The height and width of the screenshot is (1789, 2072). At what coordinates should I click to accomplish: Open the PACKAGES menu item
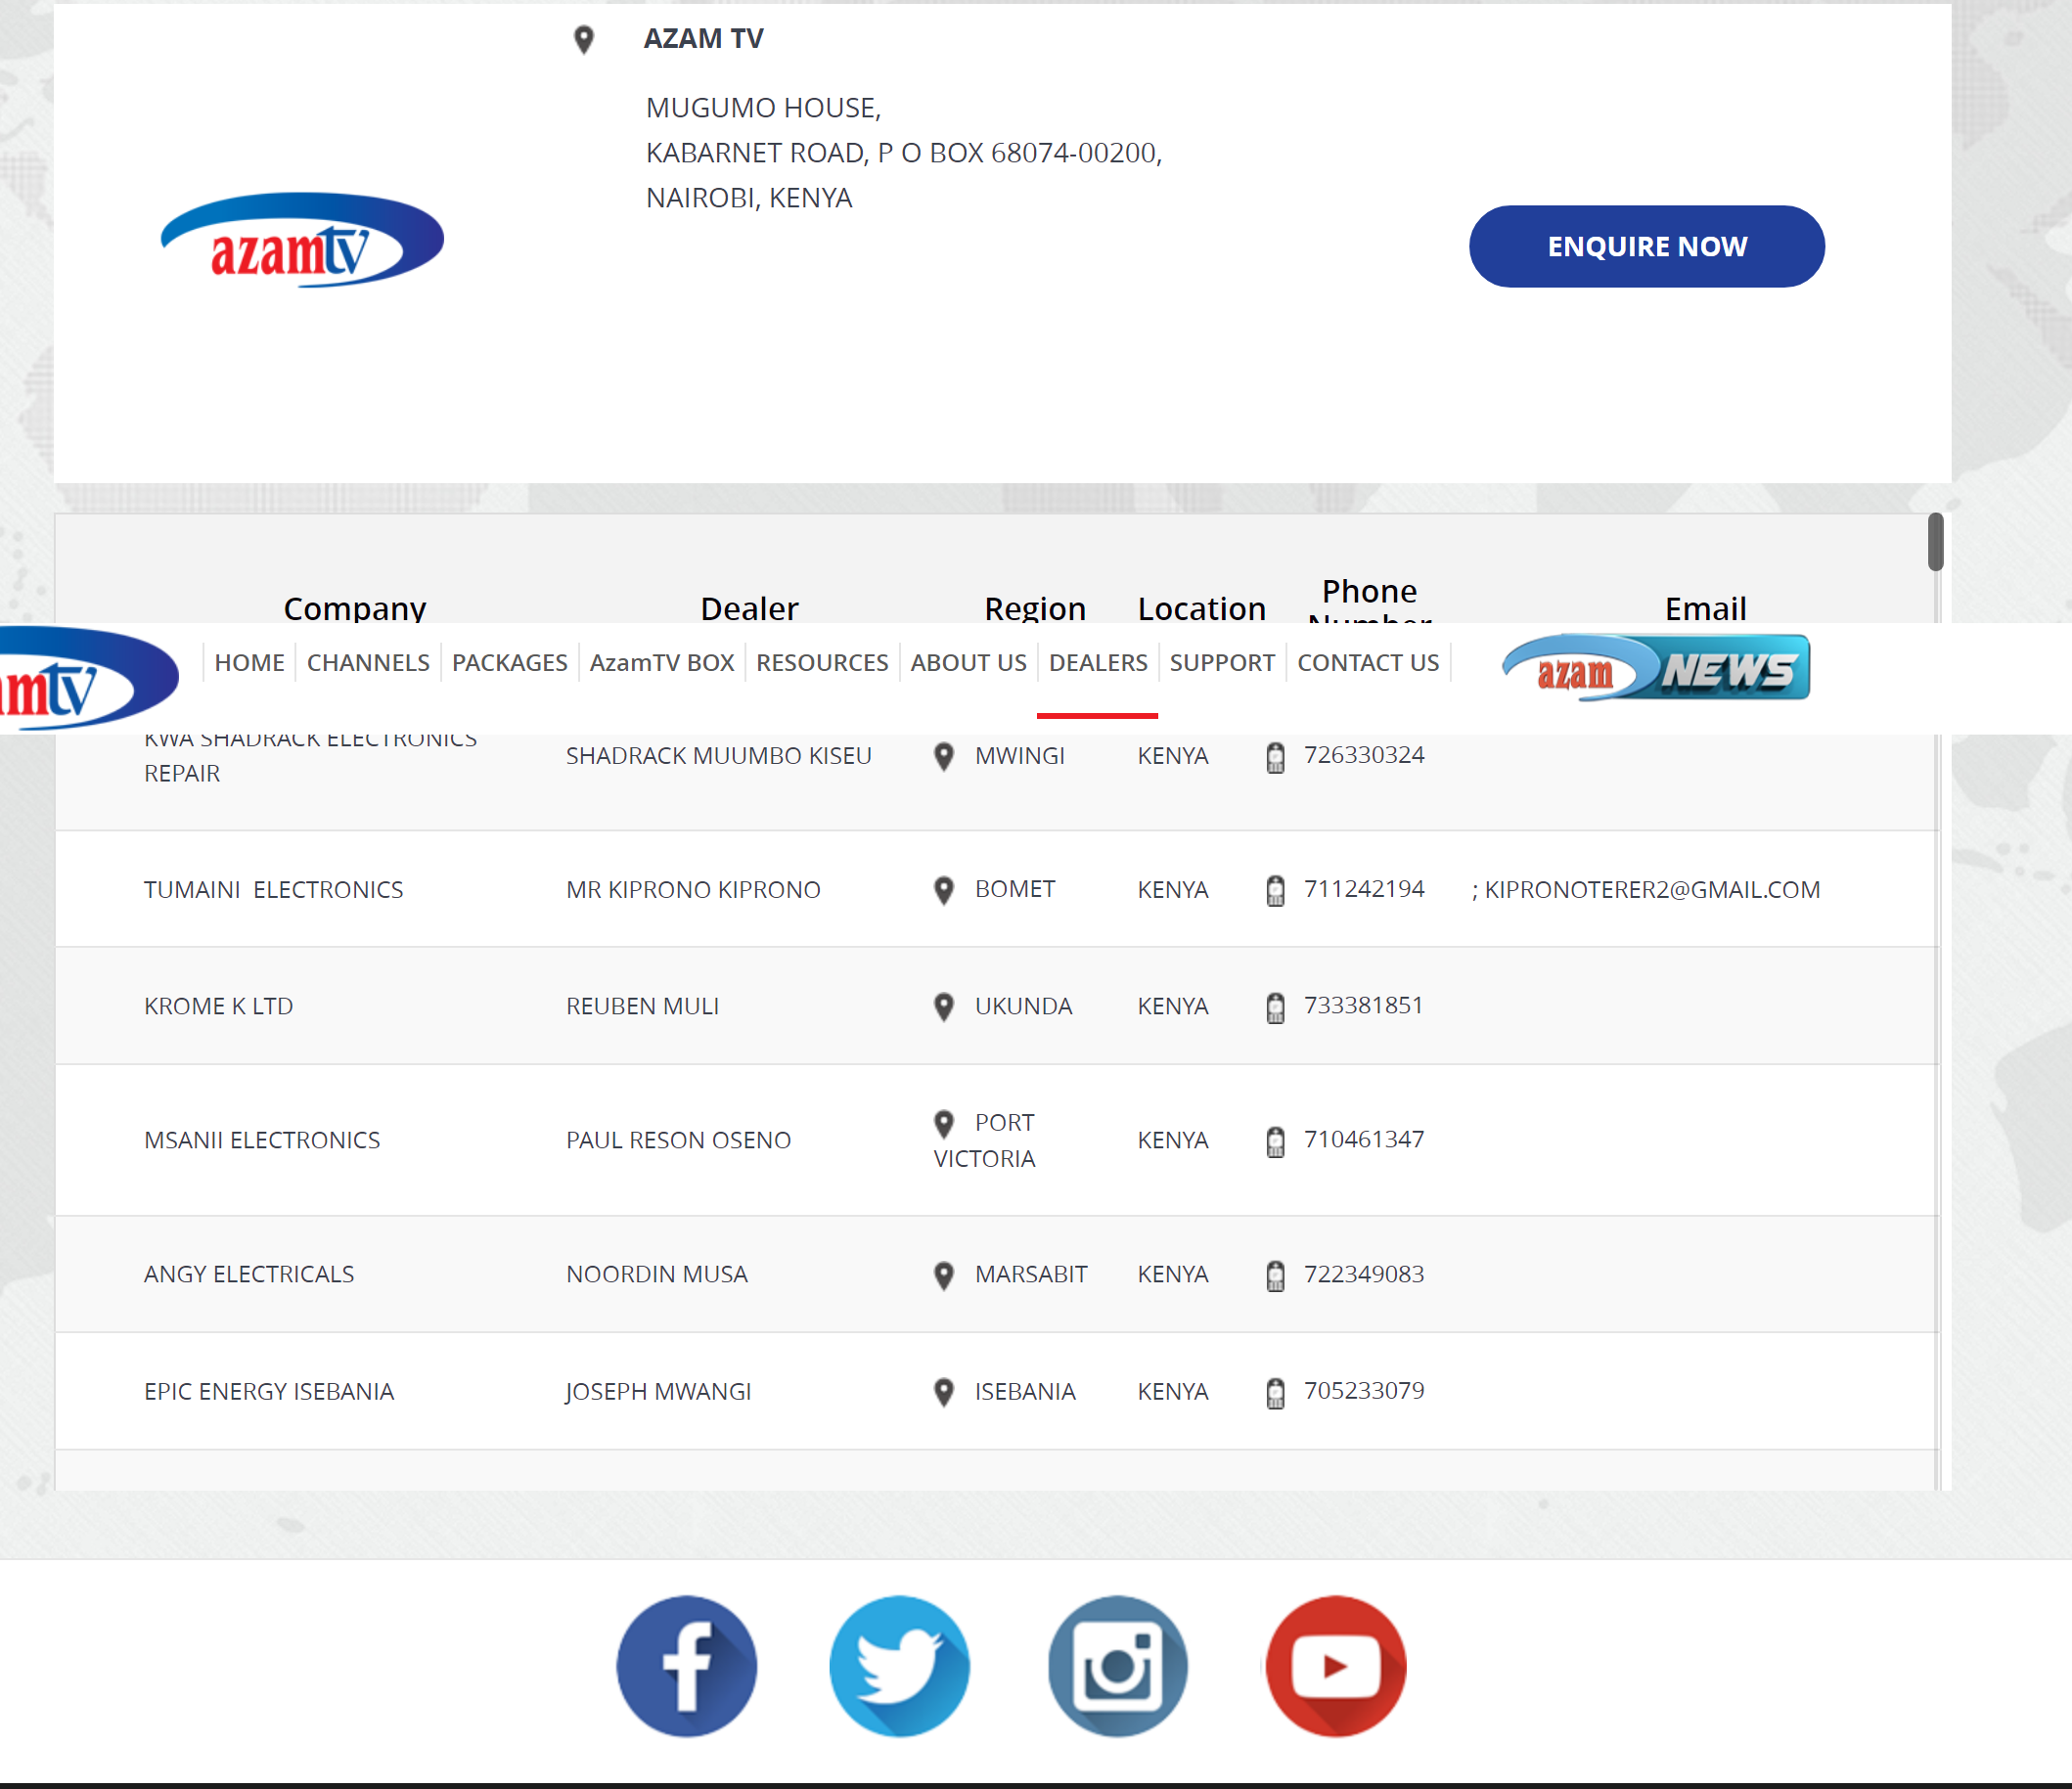tap(509, 662)
